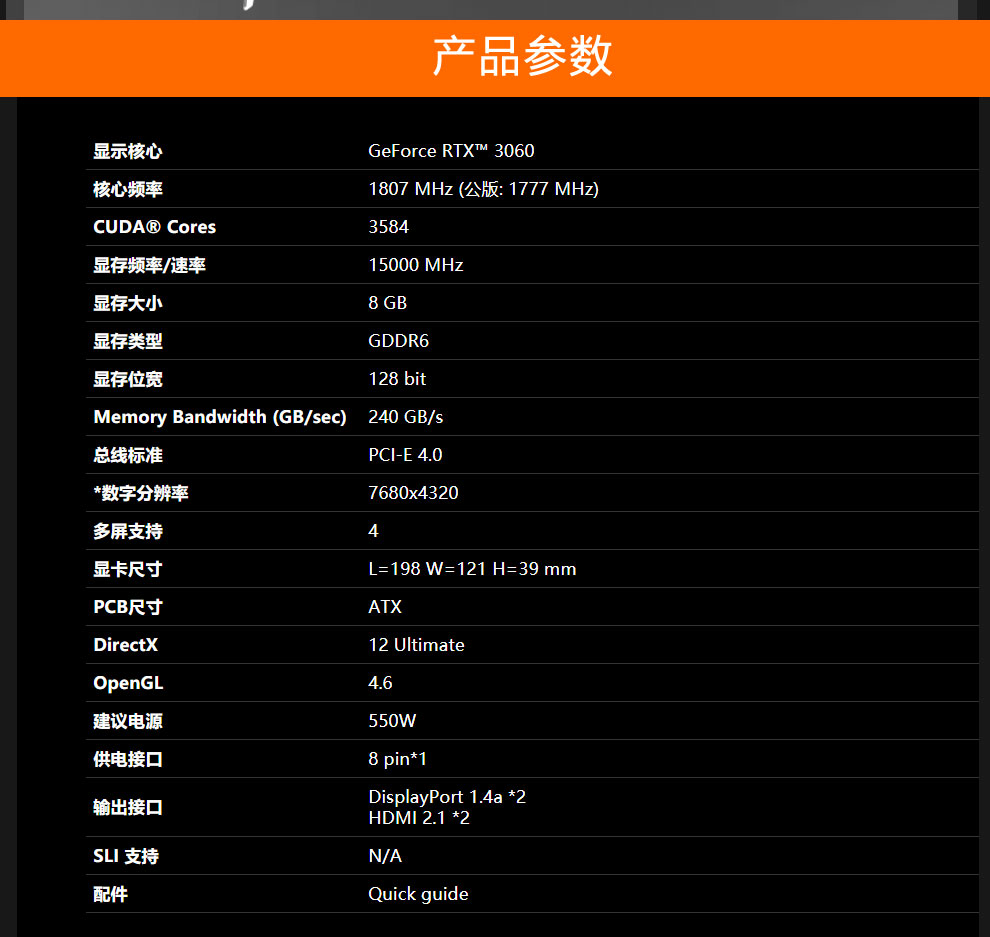Viewport: 990px width, 937px height.
Task: Click the ATX value
Action: click(x=385, y=607)
